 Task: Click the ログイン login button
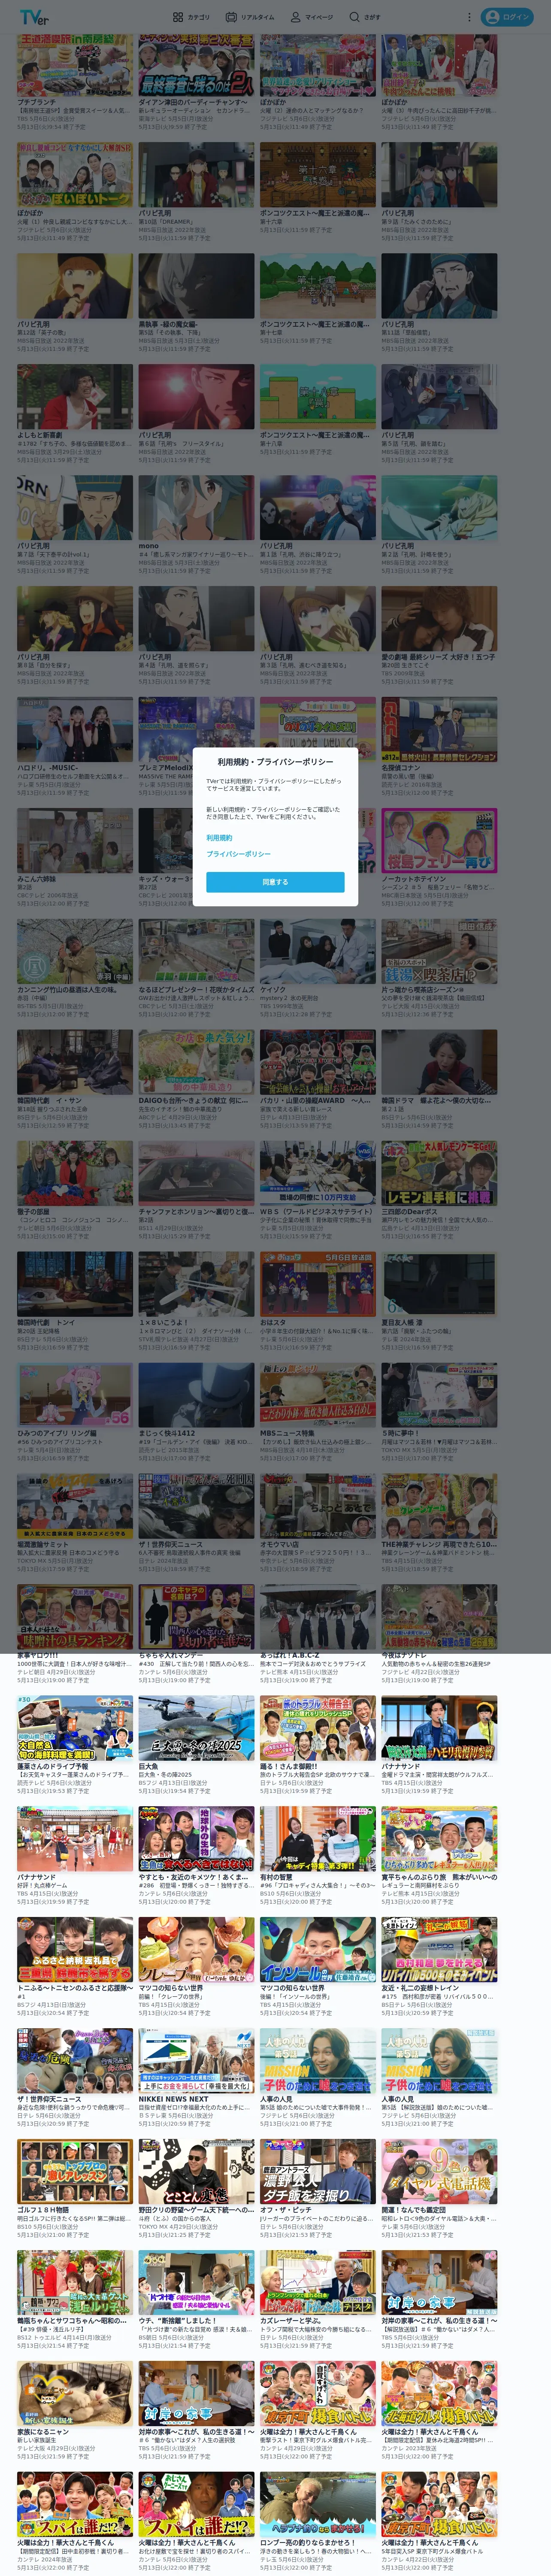point(507,17)
